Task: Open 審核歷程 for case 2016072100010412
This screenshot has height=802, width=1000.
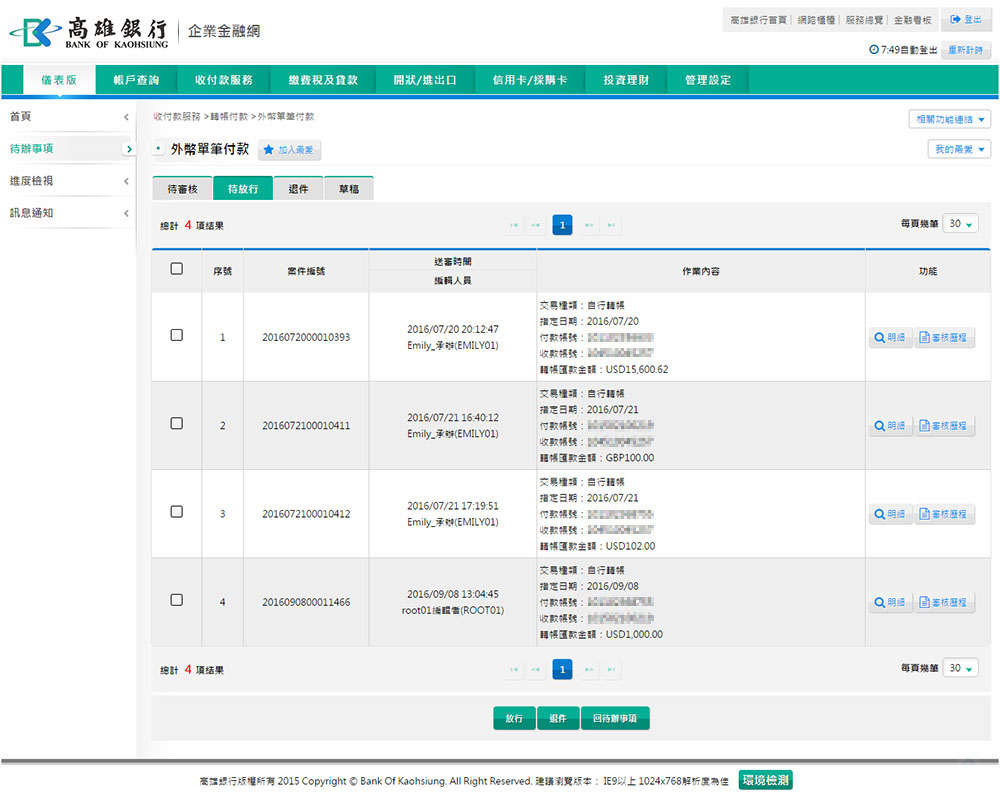Action: point(943,514)
